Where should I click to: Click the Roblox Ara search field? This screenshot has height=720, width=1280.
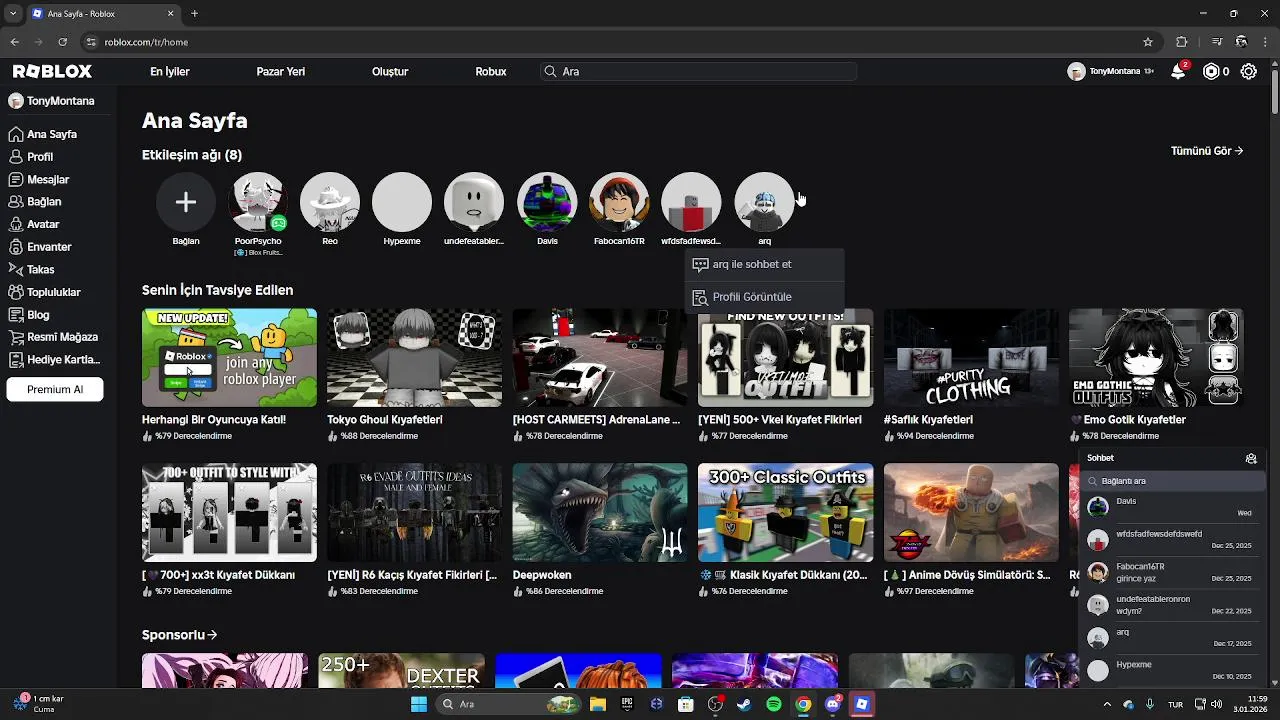click(698, 72)
